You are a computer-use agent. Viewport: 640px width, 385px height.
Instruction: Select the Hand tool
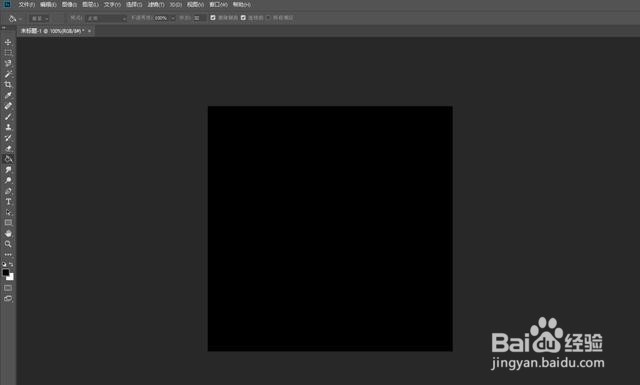click(8, 234)
